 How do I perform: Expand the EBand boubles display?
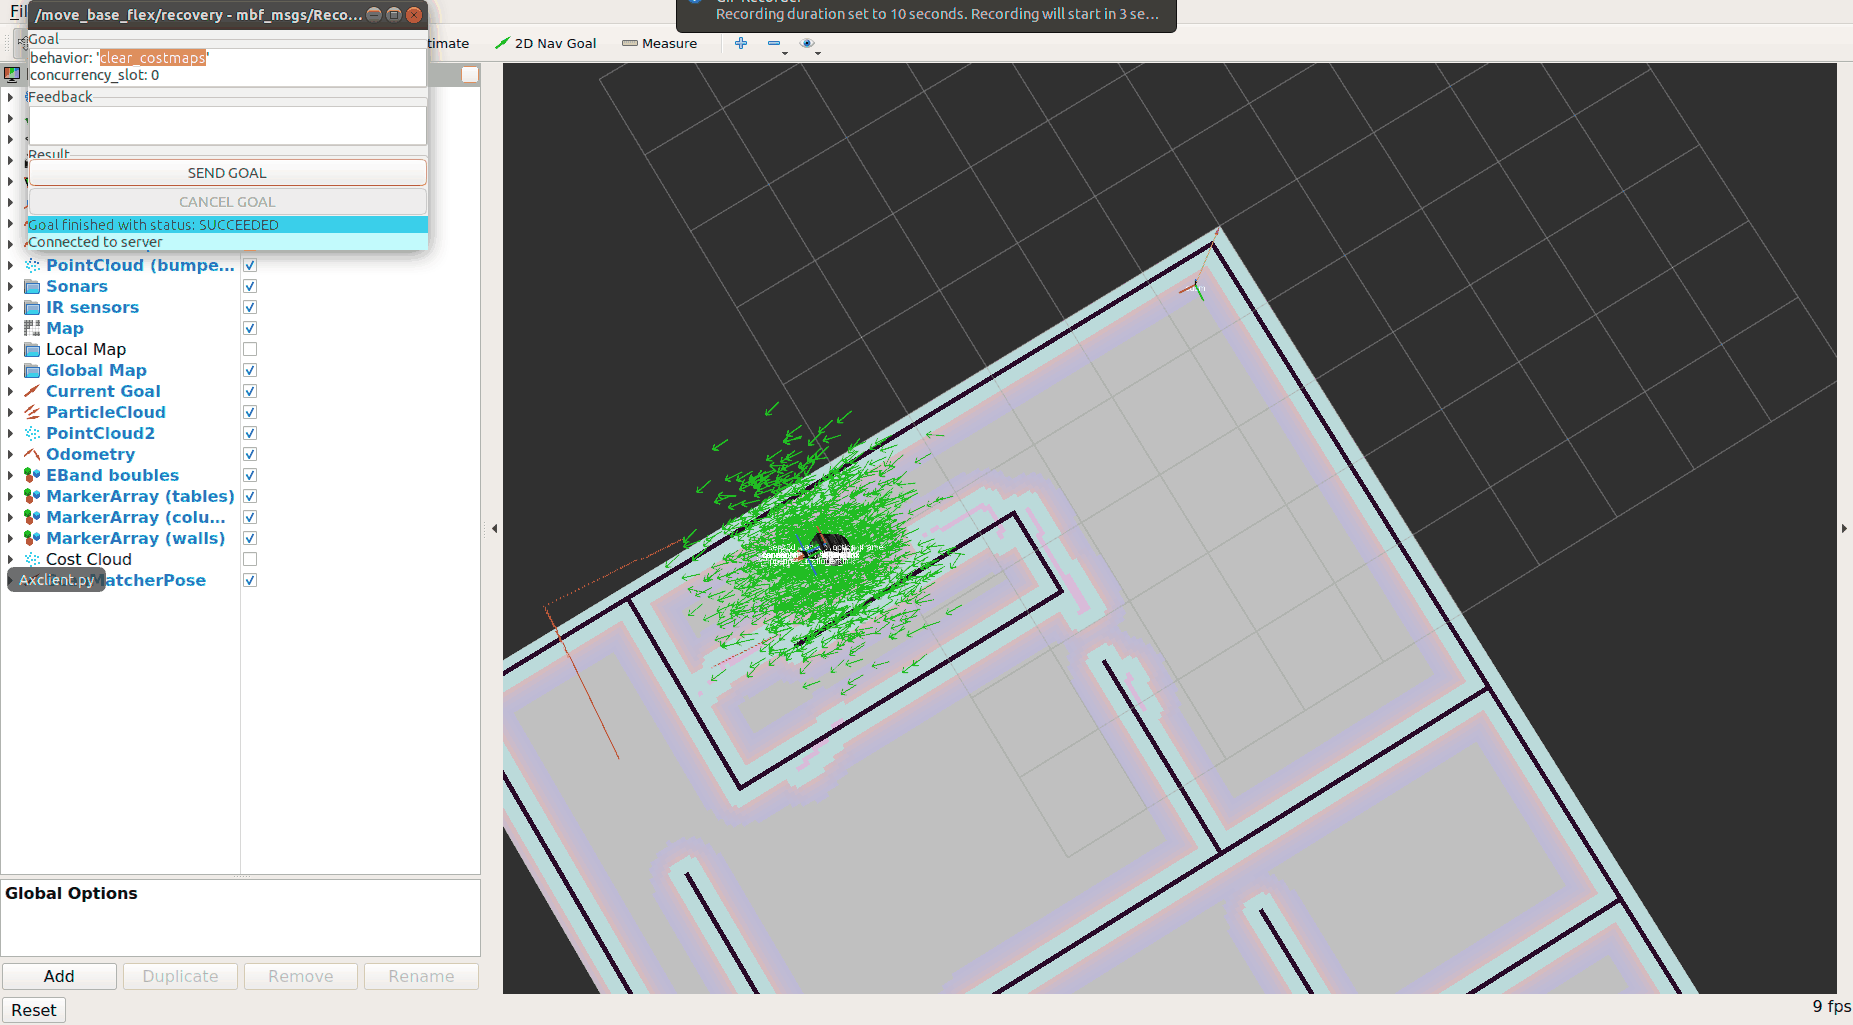10,475
